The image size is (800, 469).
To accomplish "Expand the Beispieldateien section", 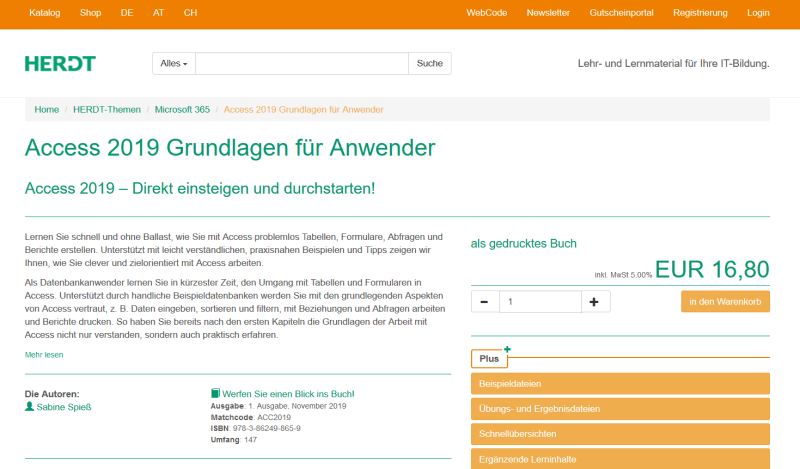I will [620, 383].
